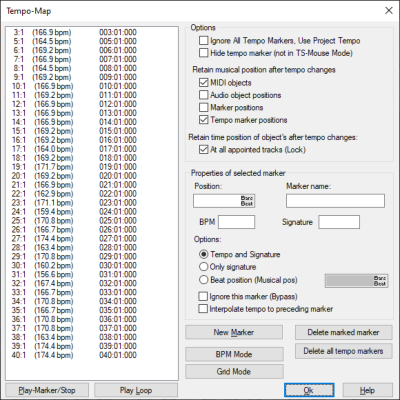Select tempo marker 31:1 at 156.6 bpm
The image size is (400, 400).
click(74, 275)
